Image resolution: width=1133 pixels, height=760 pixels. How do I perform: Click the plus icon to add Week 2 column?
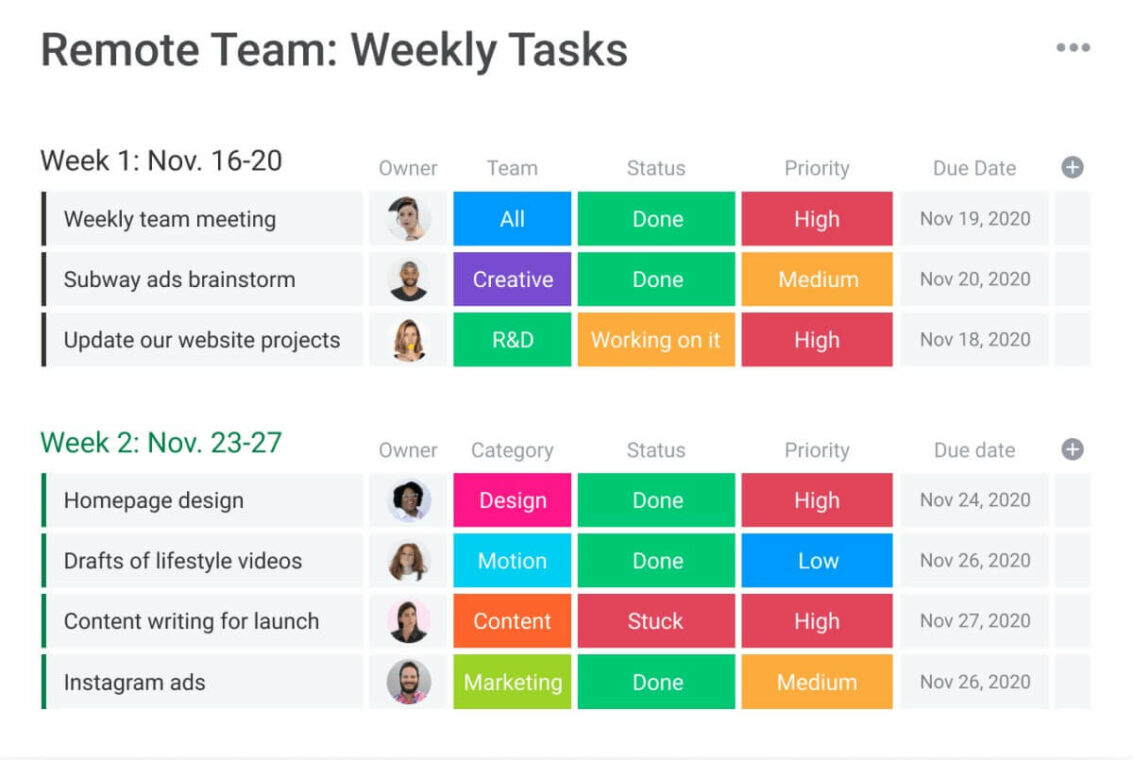(1072, 450)
